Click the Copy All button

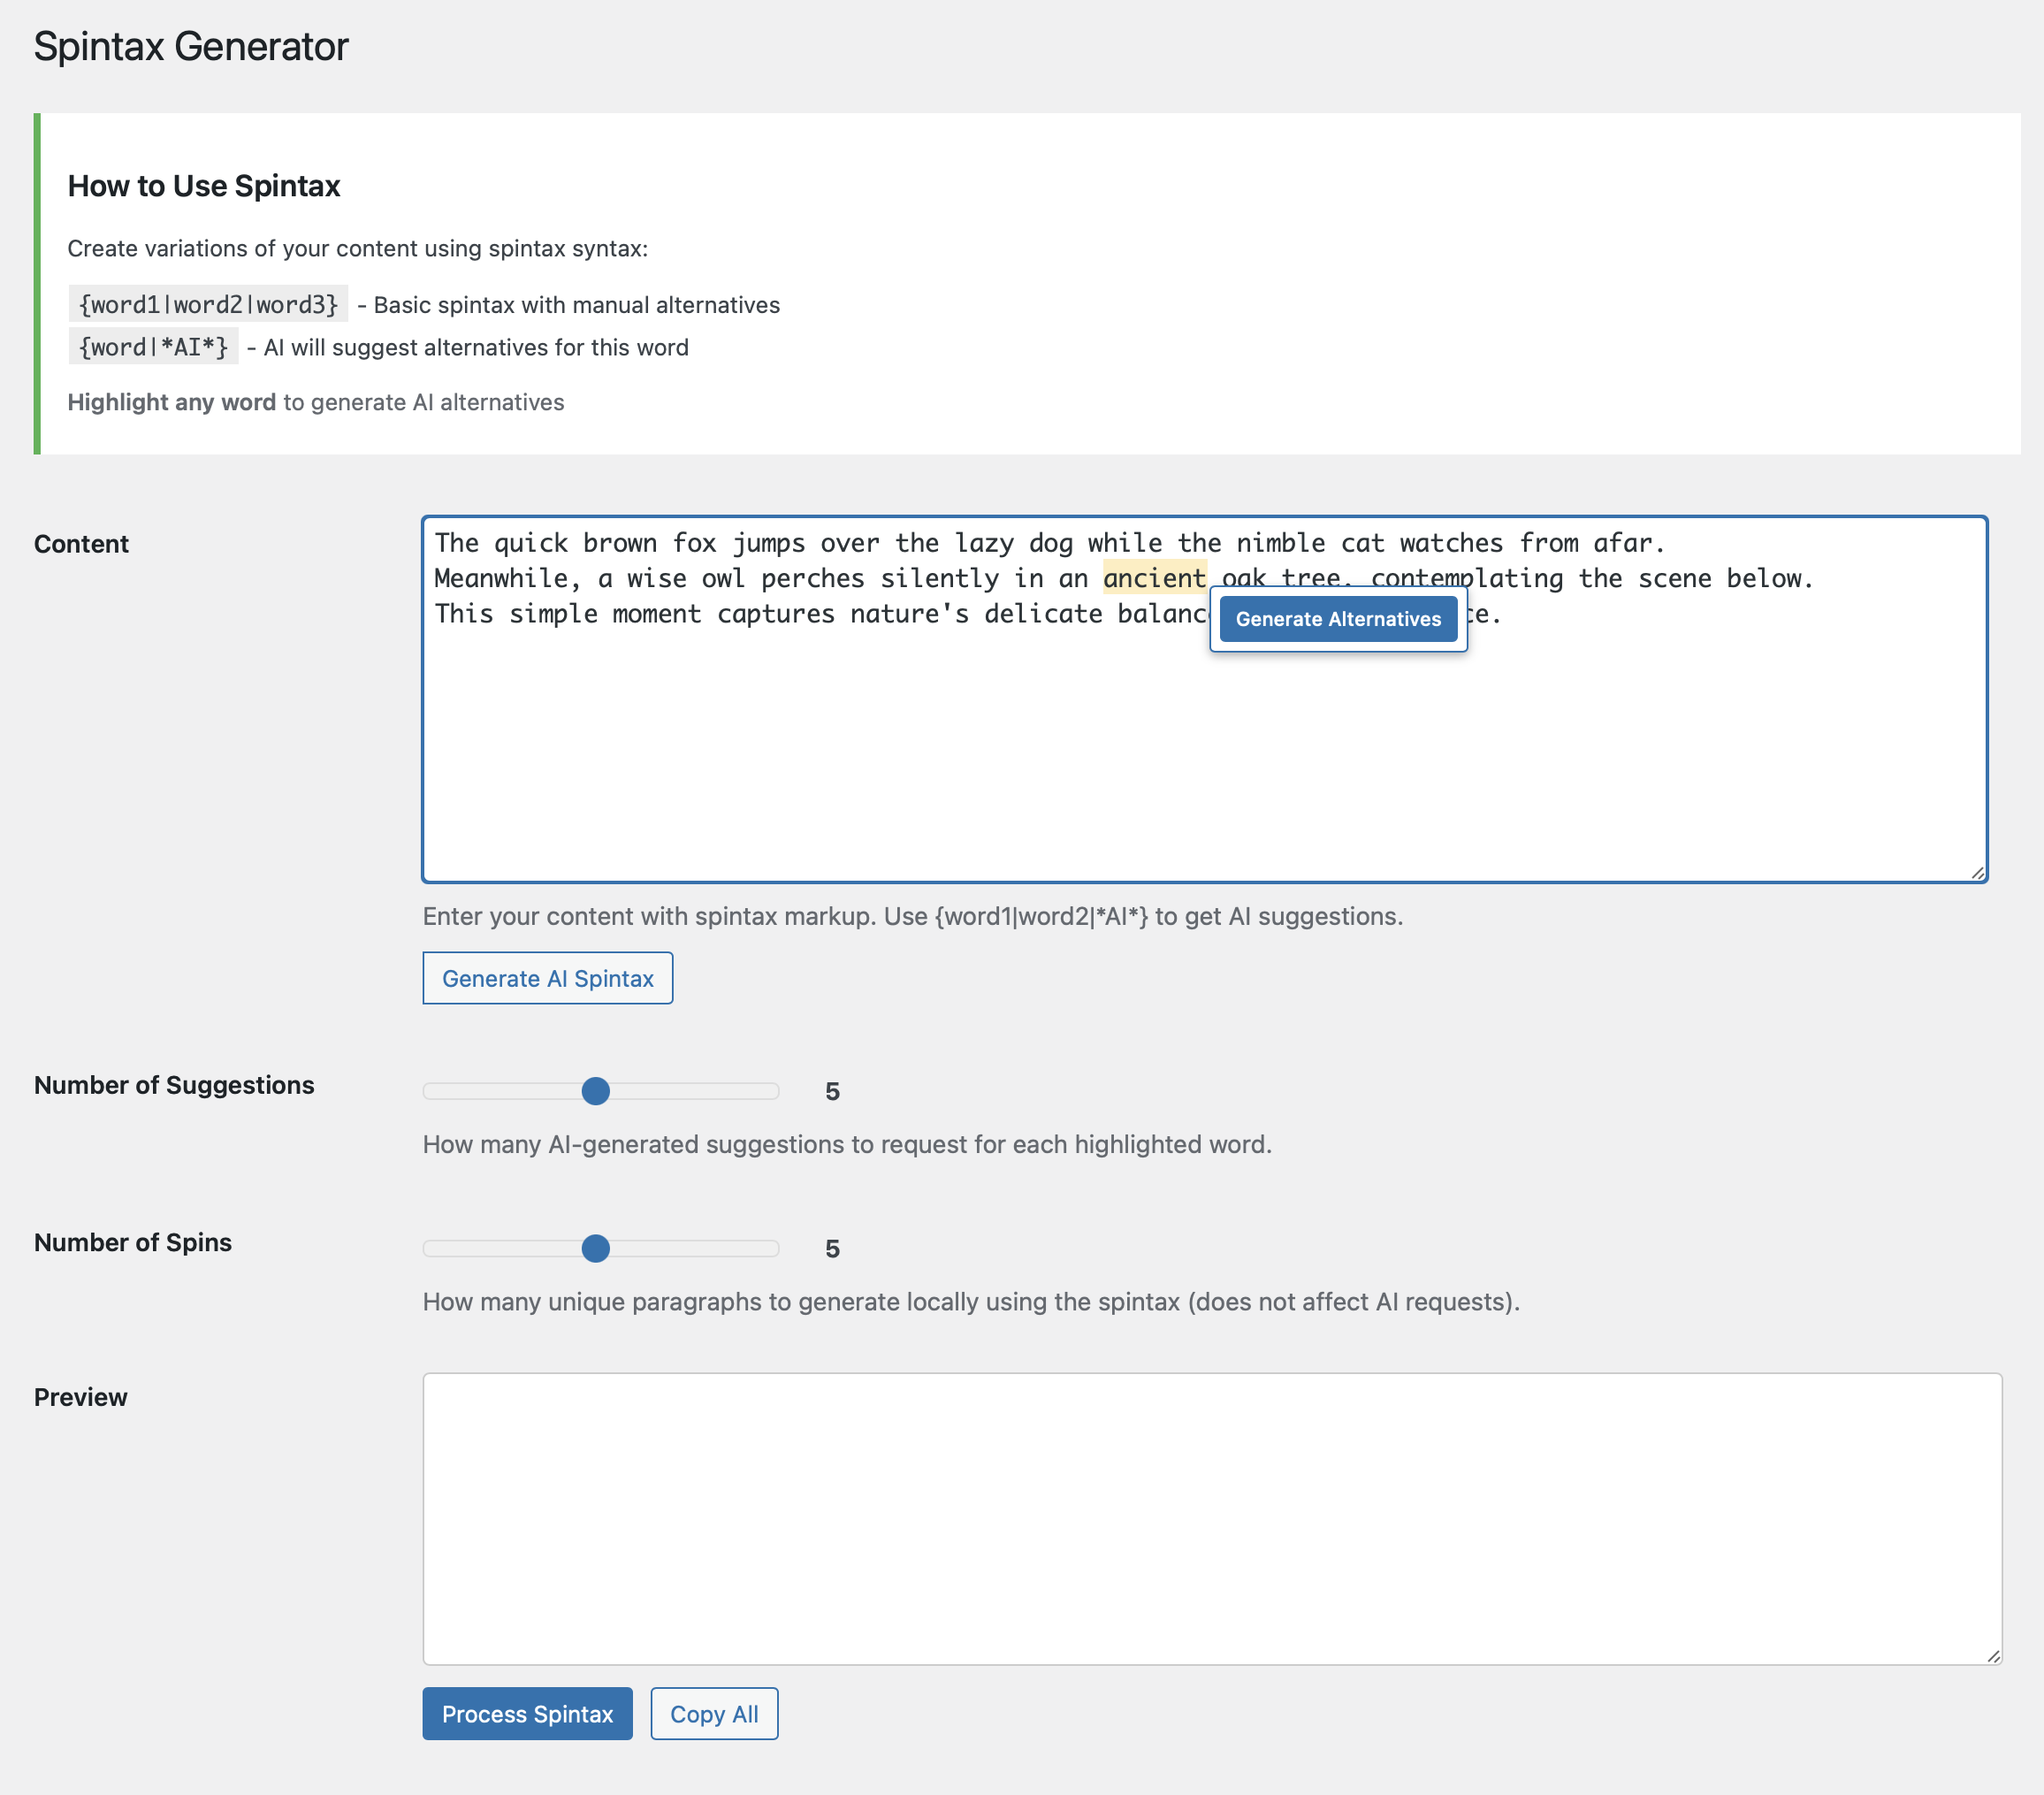pyautogui.click(x=713, y=1713)
